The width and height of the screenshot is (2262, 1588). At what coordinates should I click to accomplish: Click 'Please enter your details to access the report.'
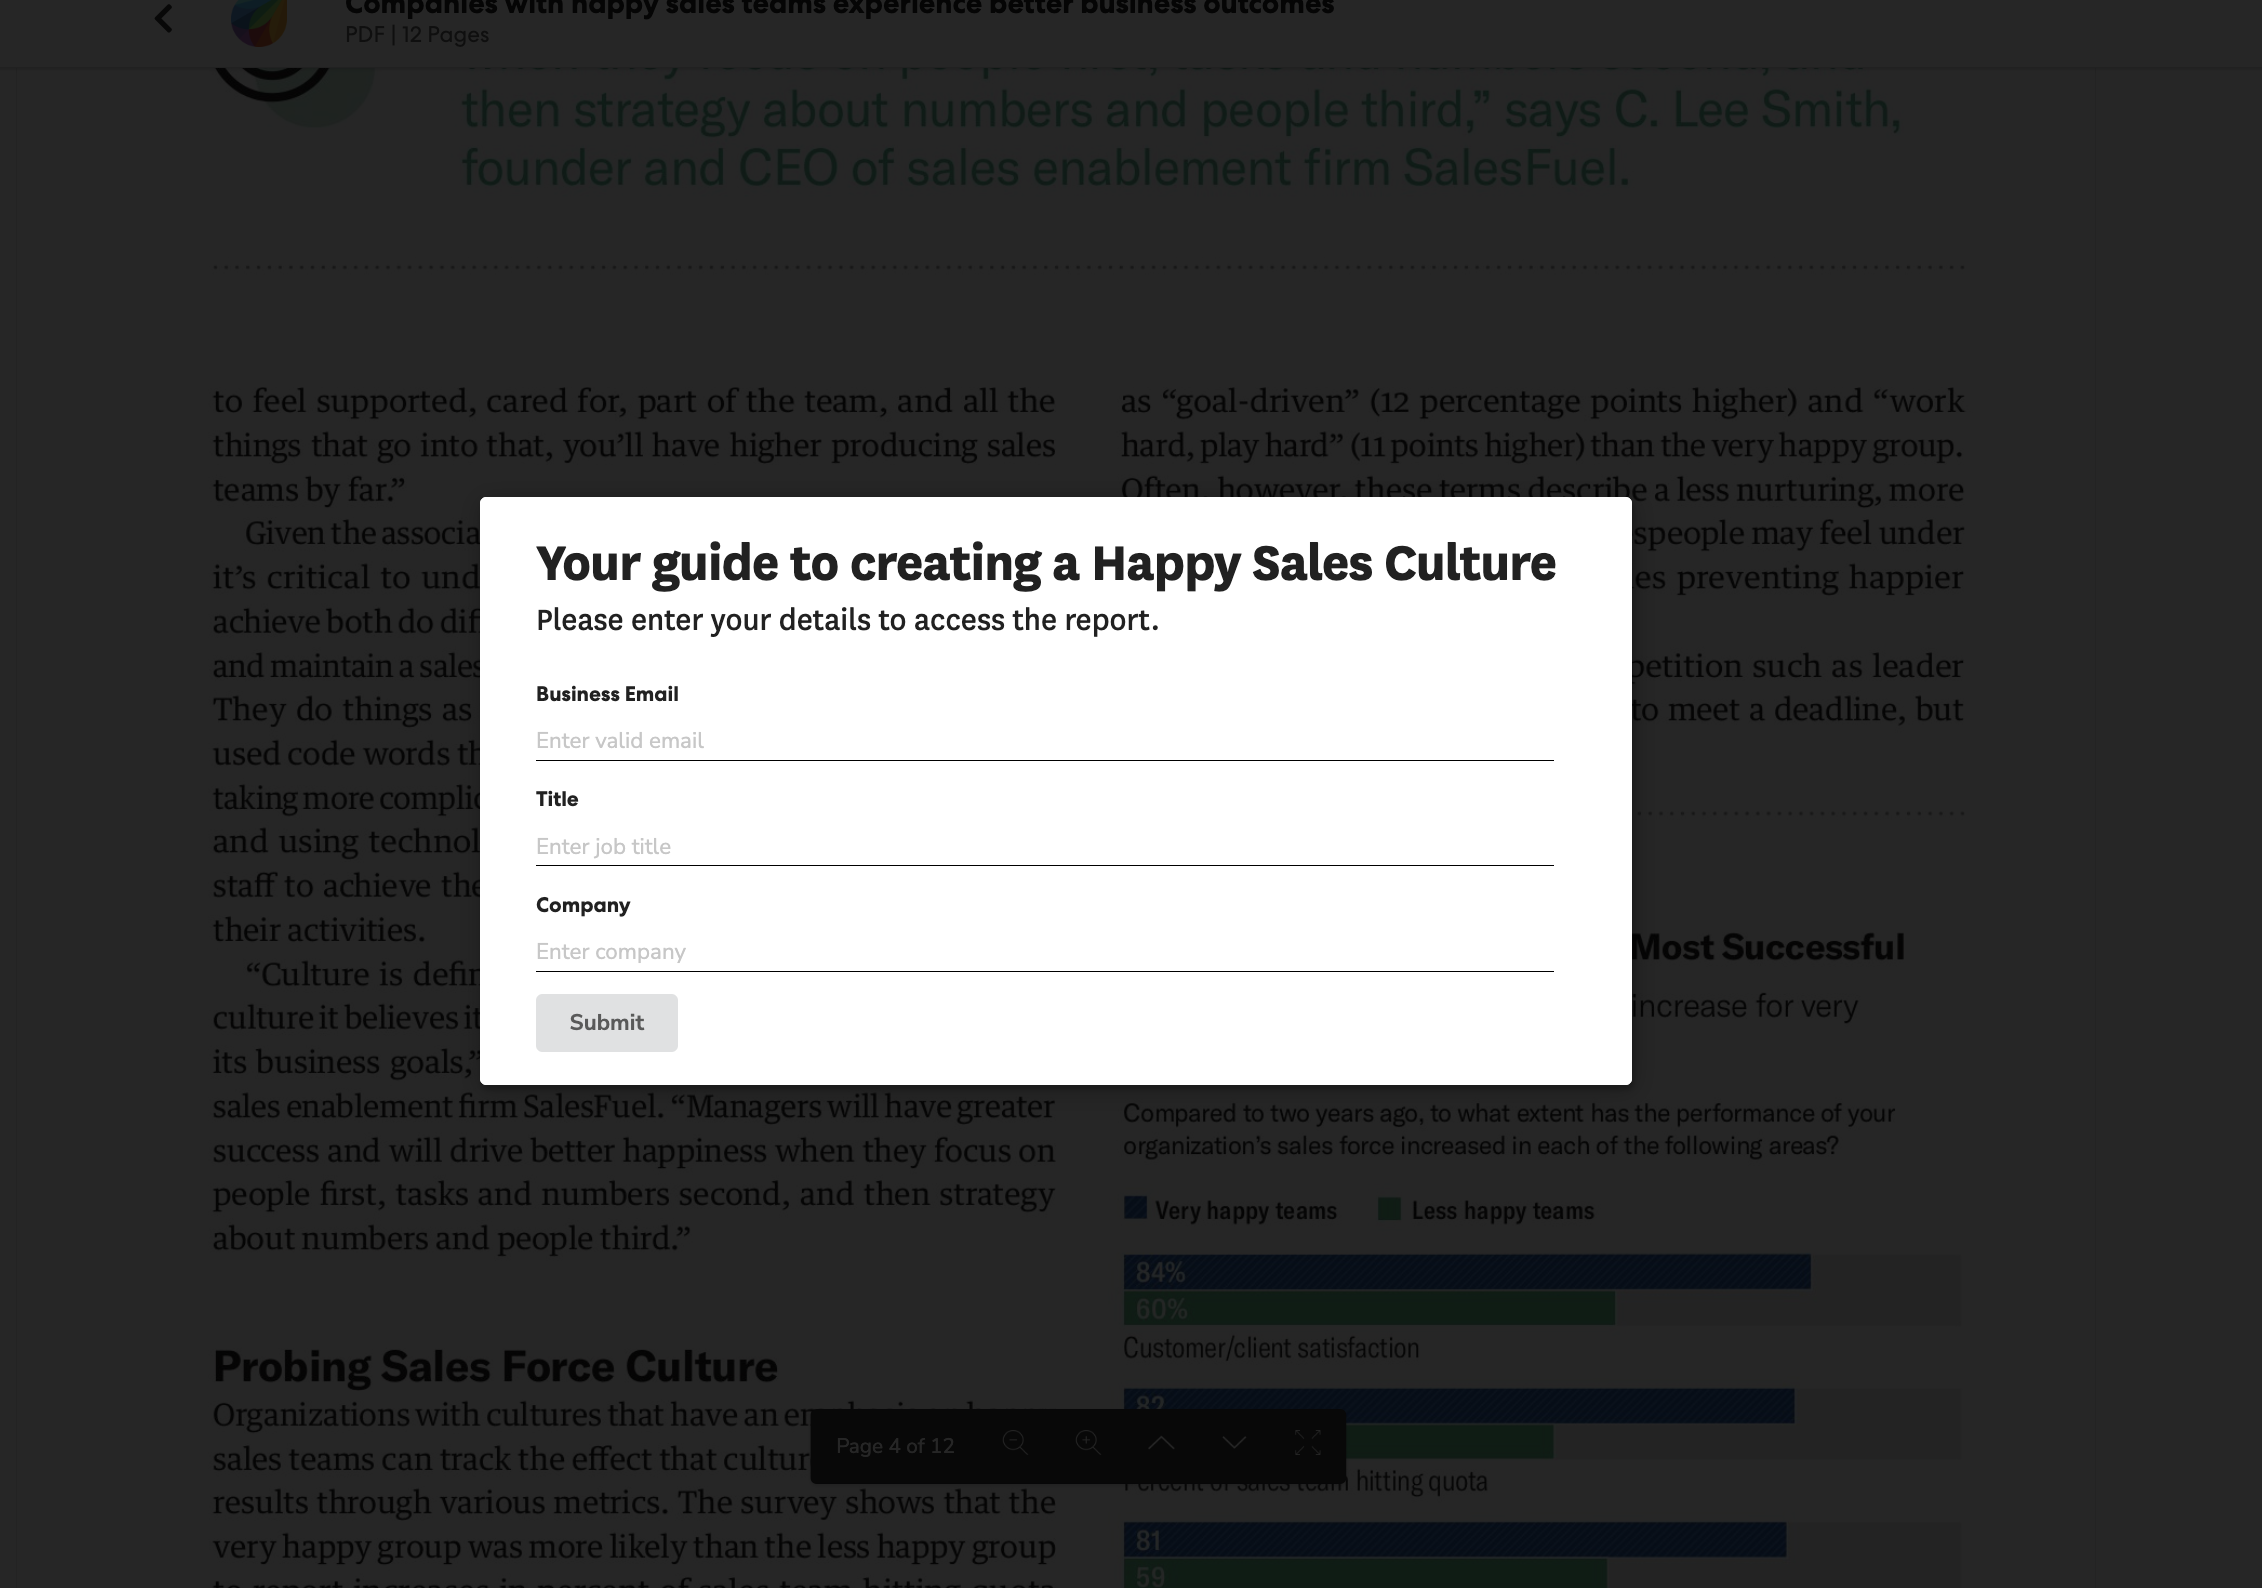tap(847, 620)
